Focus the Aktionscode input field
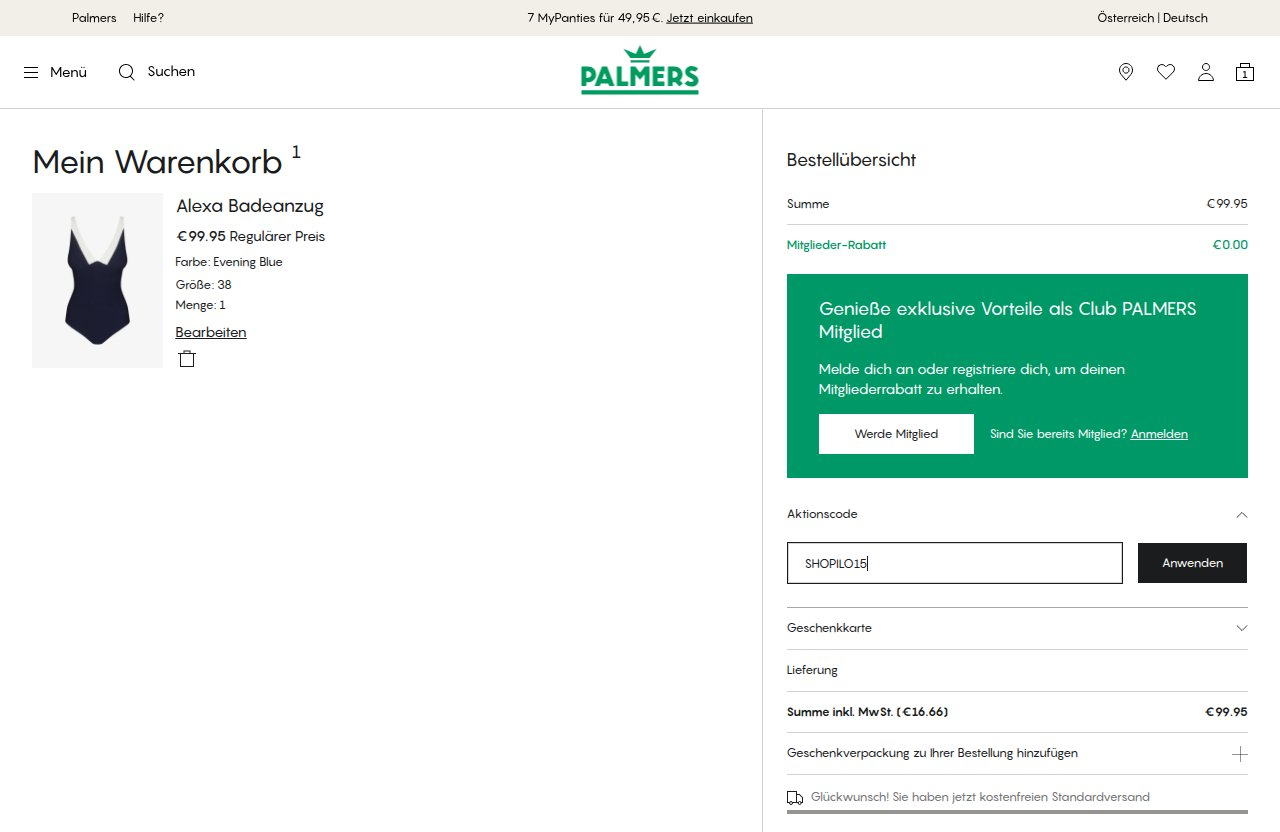 click(955, 563)
